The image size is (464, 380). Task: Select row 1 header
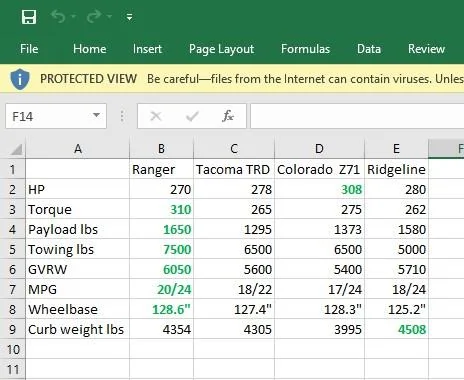[x=13, y=169]
